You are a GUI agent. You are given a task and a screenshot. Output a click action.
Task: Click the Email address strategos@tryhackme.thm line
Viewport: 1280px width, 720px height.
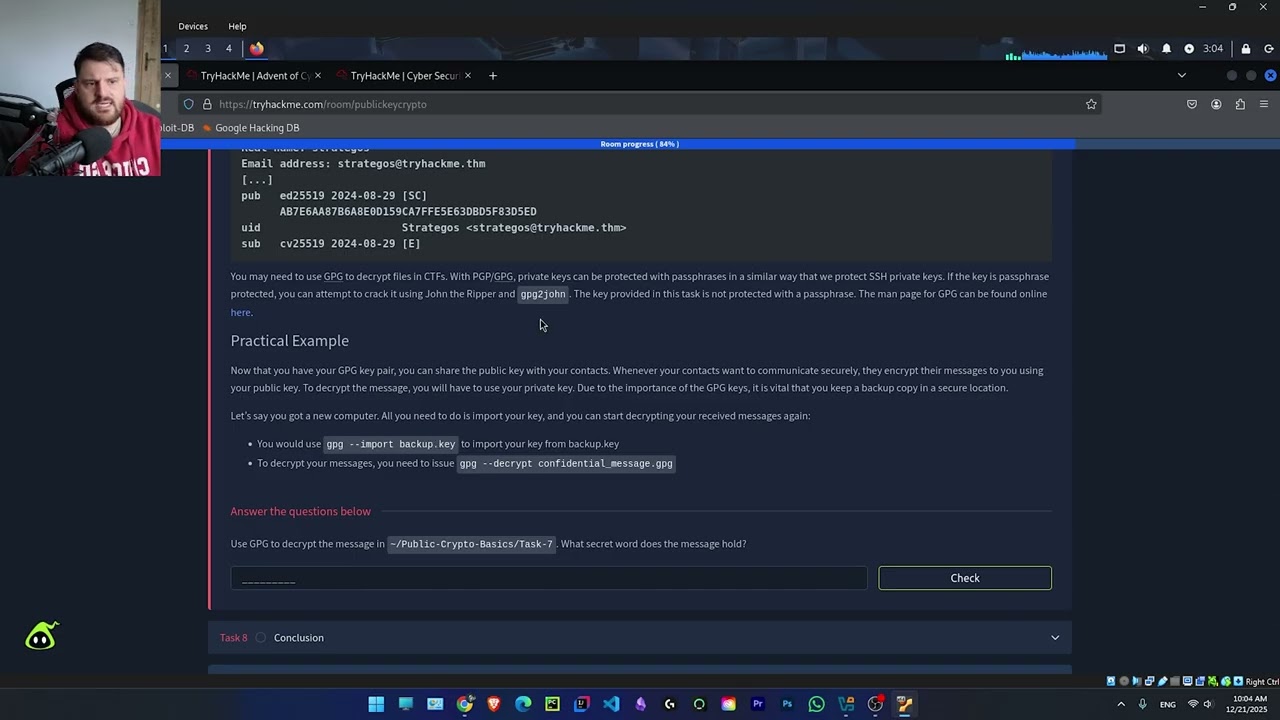pyautogui.click(x=363, y=164)
